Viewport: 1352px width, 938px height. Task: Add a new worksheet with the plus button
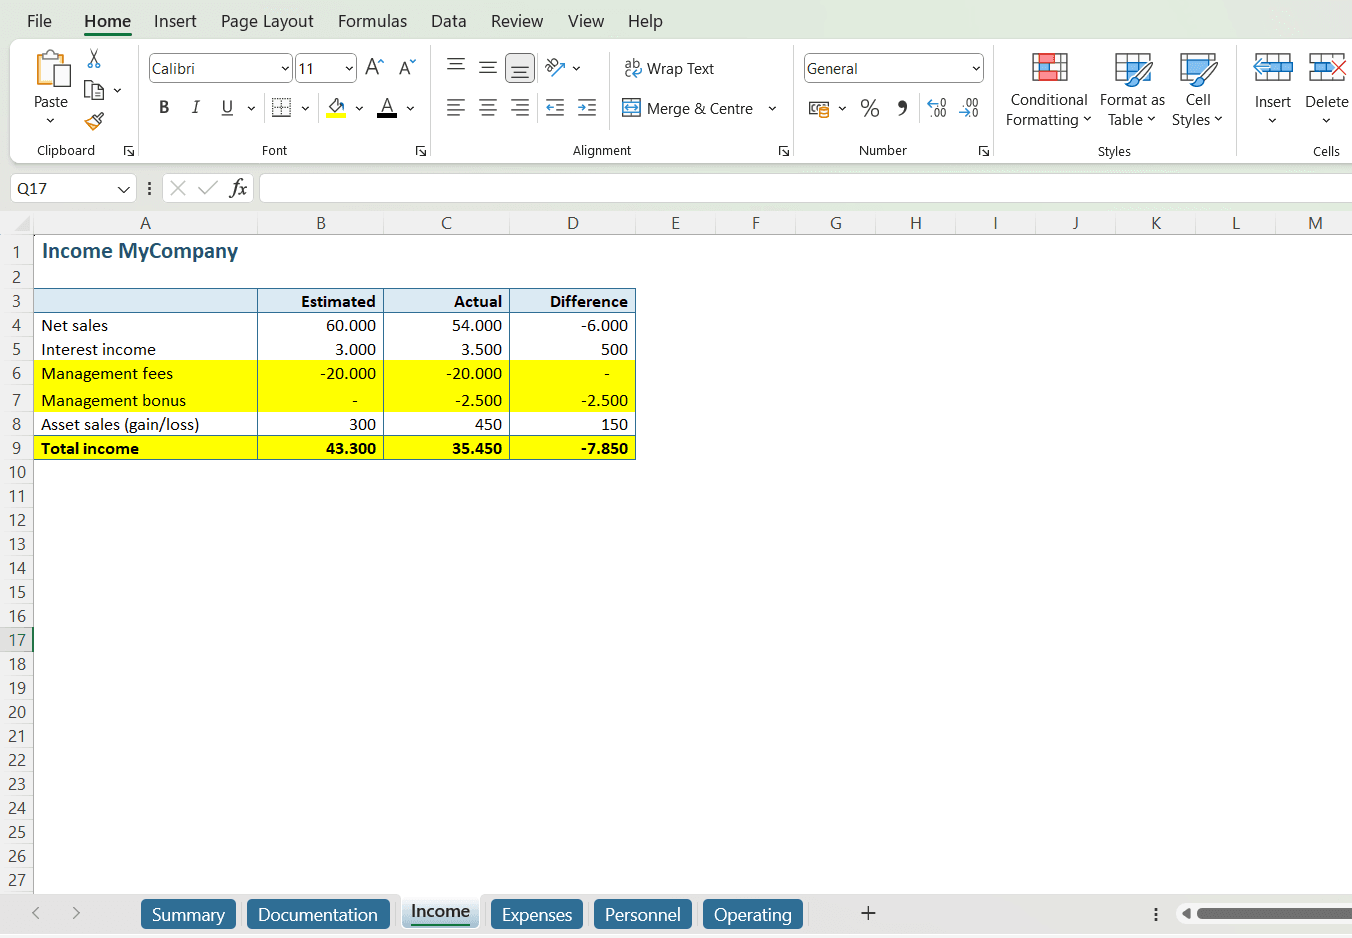[868, 913]
